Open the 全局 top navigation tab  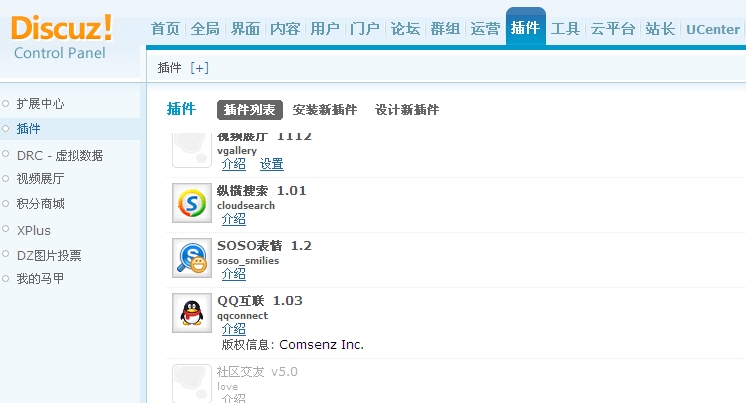[205, 29]
